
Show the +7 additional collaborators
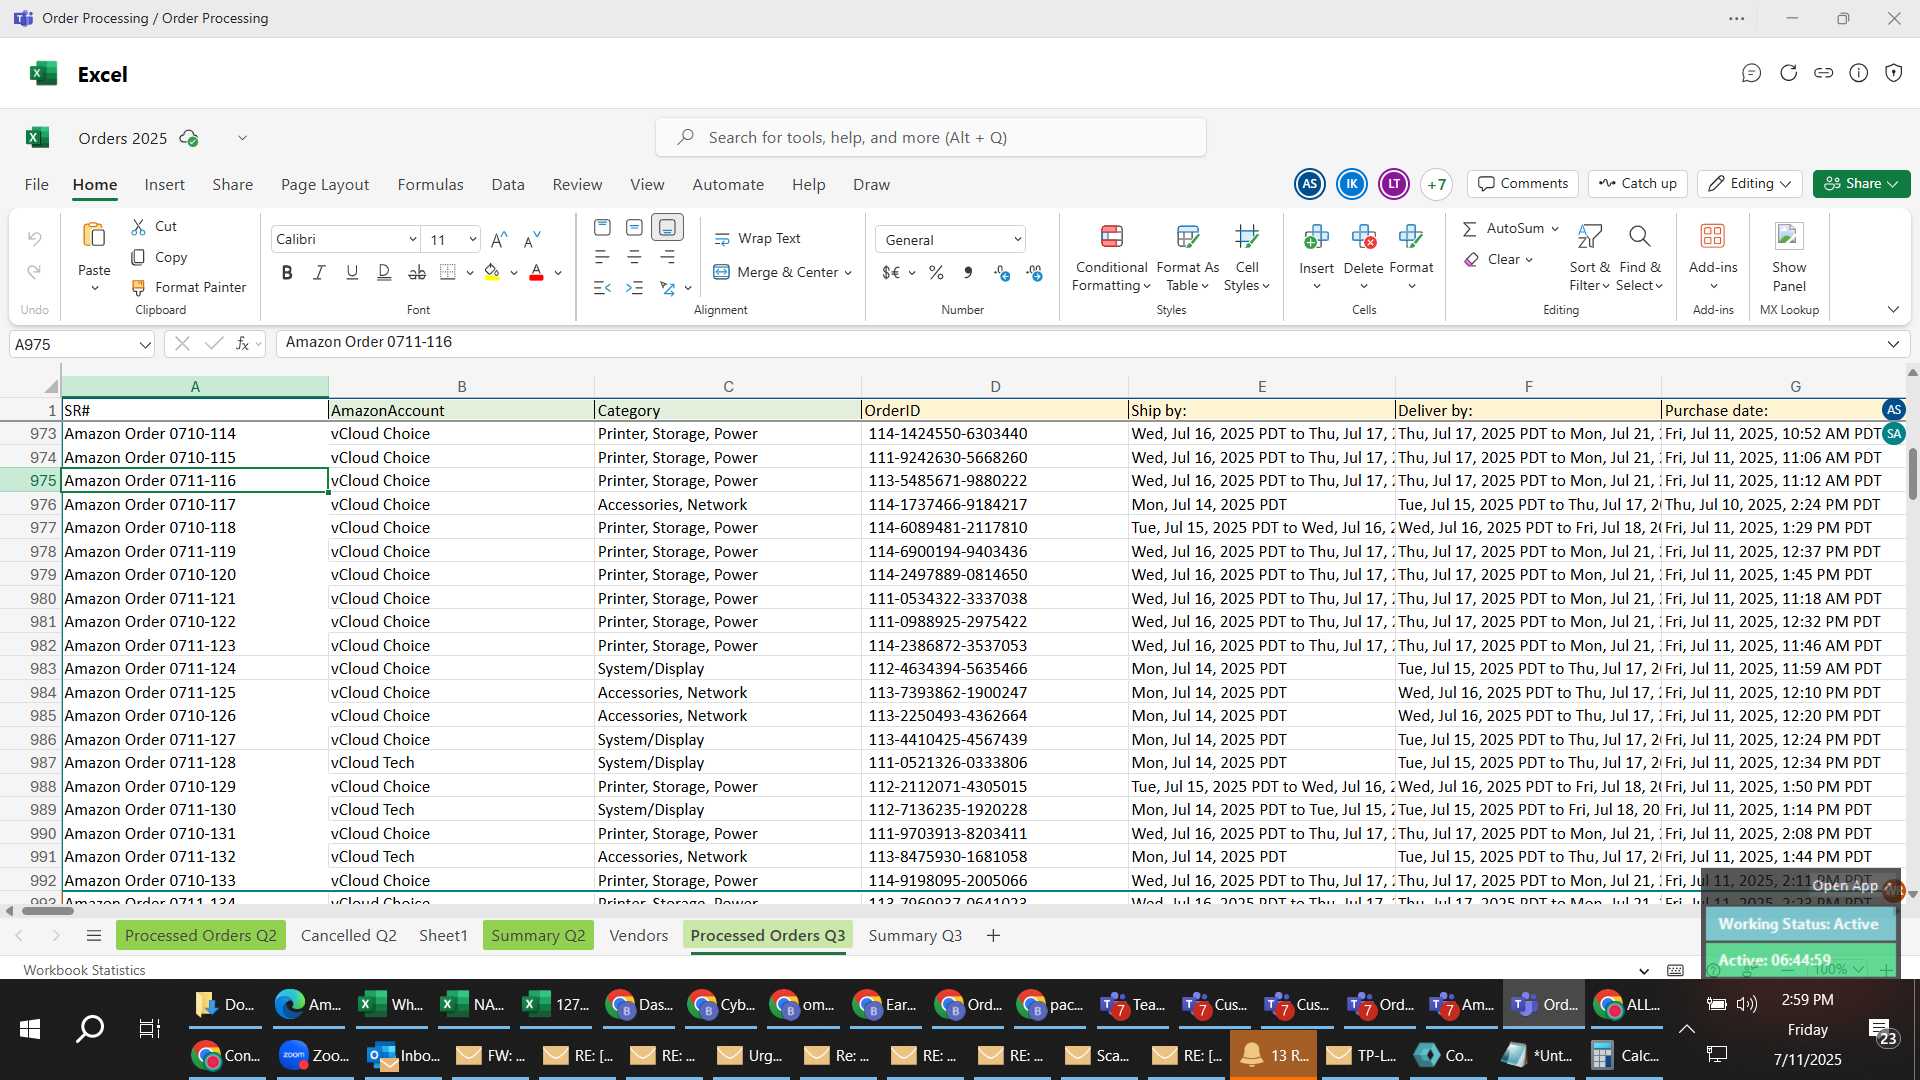tap(1436, 184)
